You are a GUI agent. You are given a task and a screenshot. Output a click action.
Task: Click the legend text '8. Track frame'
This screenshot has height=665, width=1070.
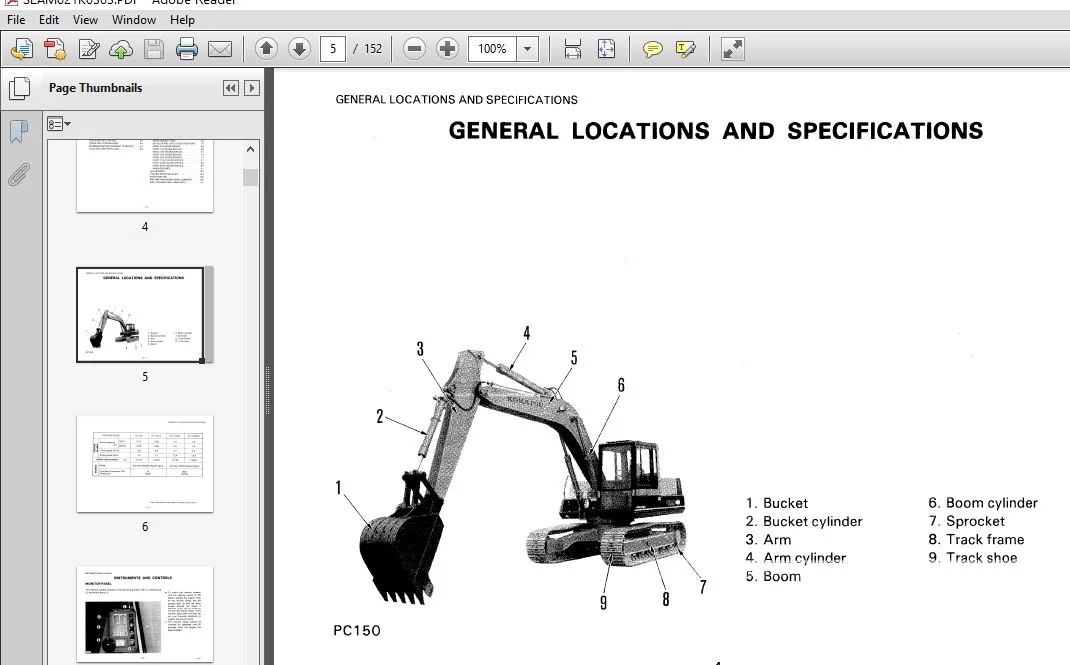[x=976, y=540]
